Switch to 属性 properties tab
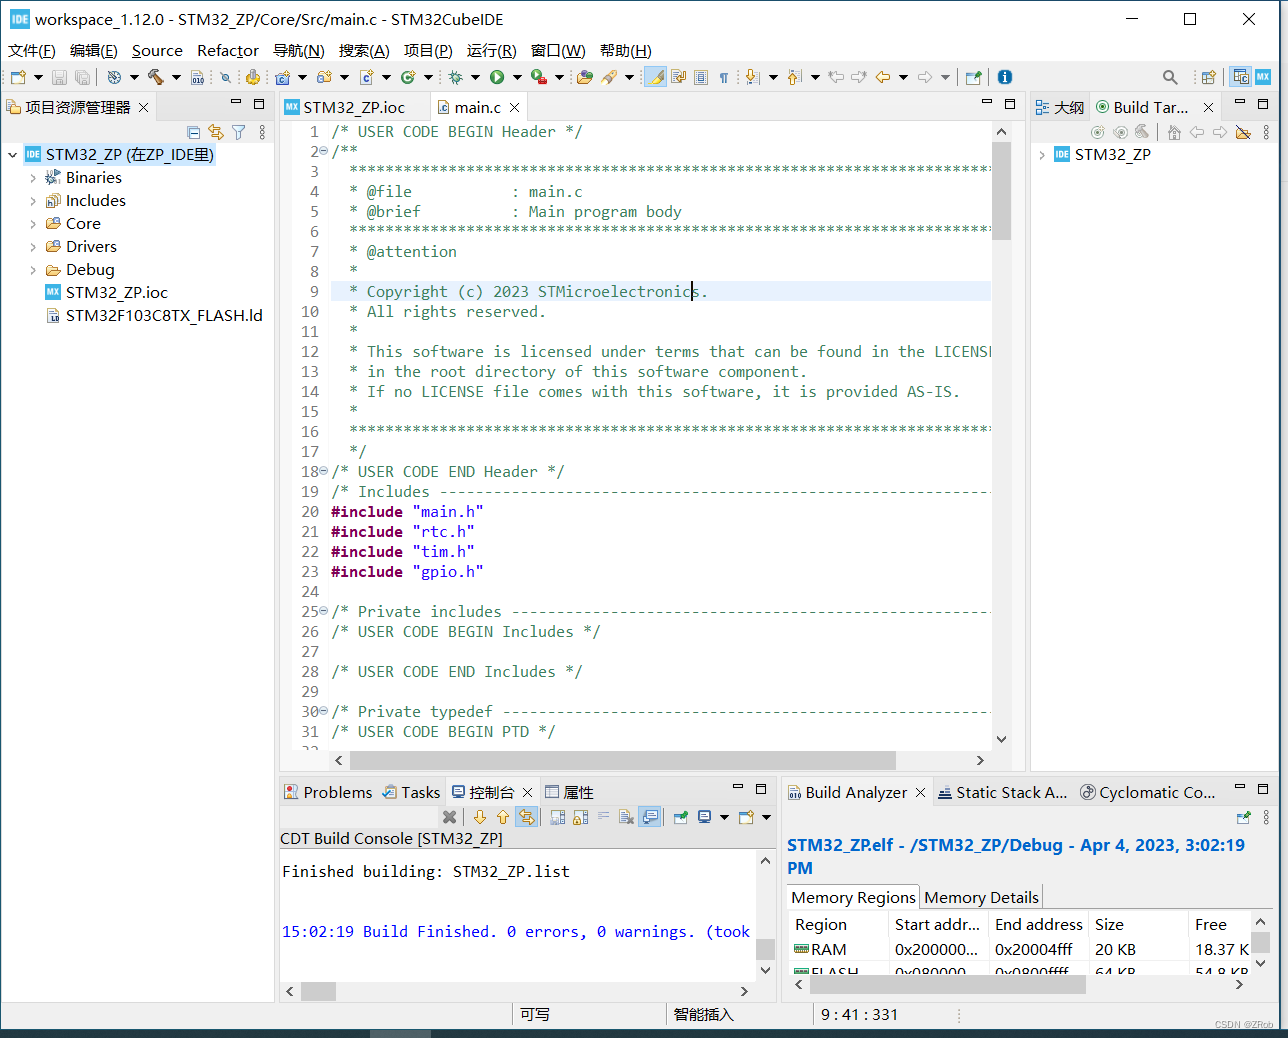Screen dimensions: 1288x1038 pos(570,792)
